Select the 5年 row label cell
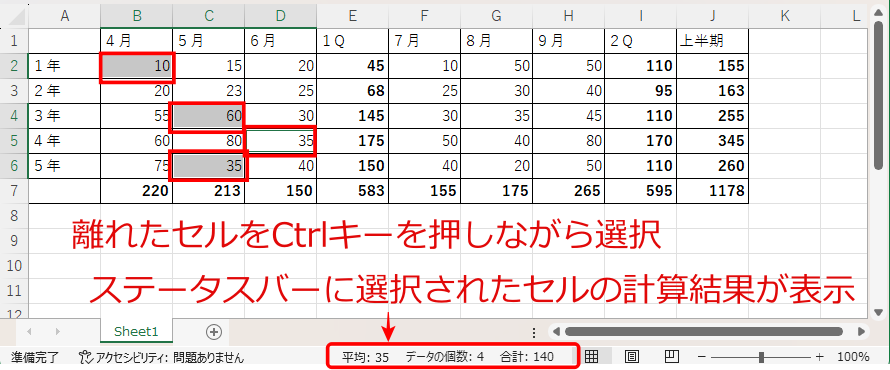Screen dimensions: 890x370 click(64, 166)
